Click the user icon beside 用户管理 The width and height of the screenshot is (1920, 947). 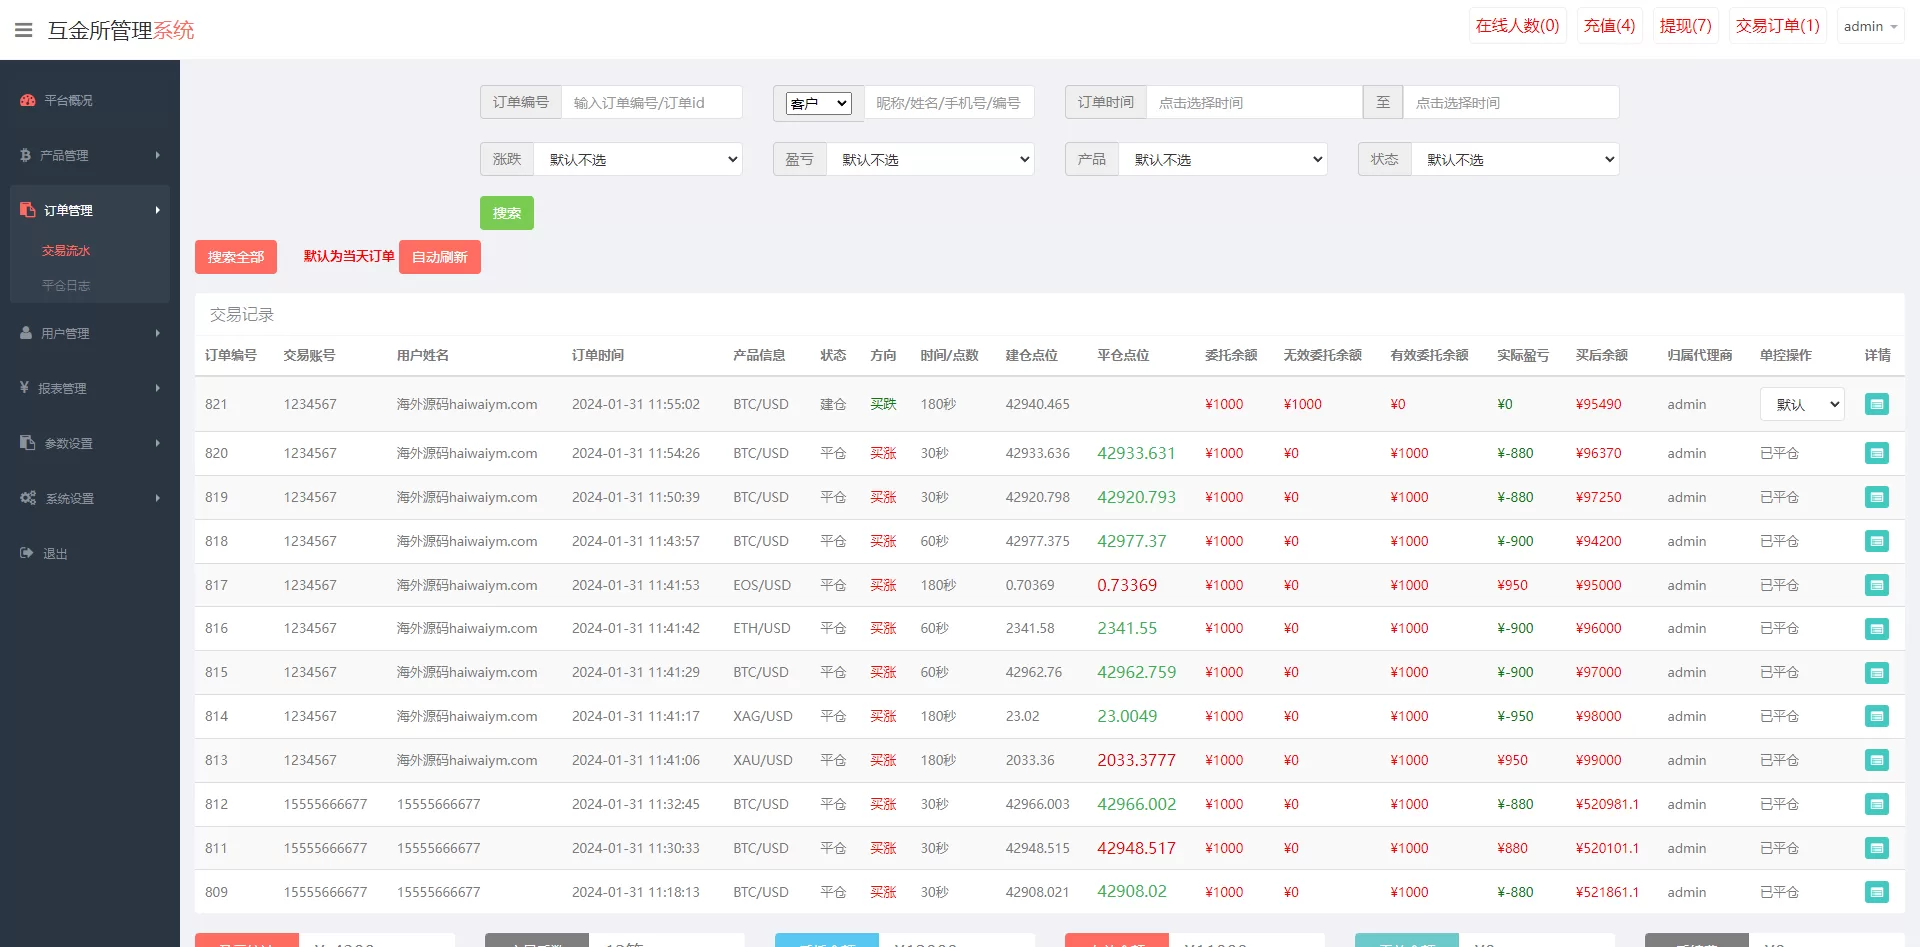[x=26, y=333]
